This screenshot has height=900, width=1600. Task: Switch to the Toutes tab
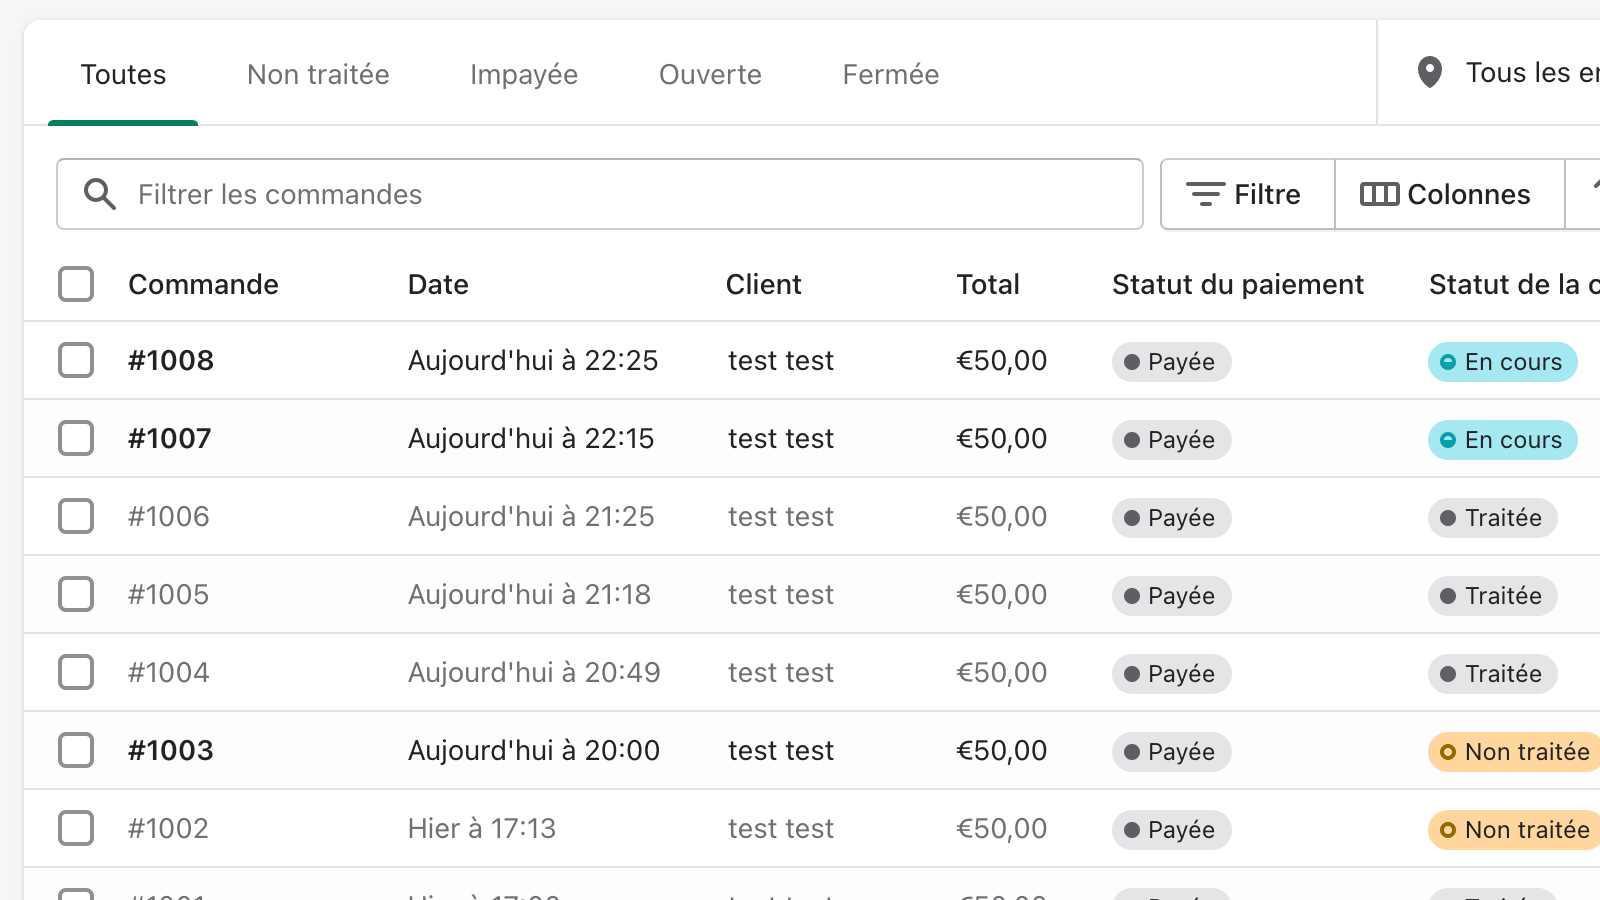(123, 74)
